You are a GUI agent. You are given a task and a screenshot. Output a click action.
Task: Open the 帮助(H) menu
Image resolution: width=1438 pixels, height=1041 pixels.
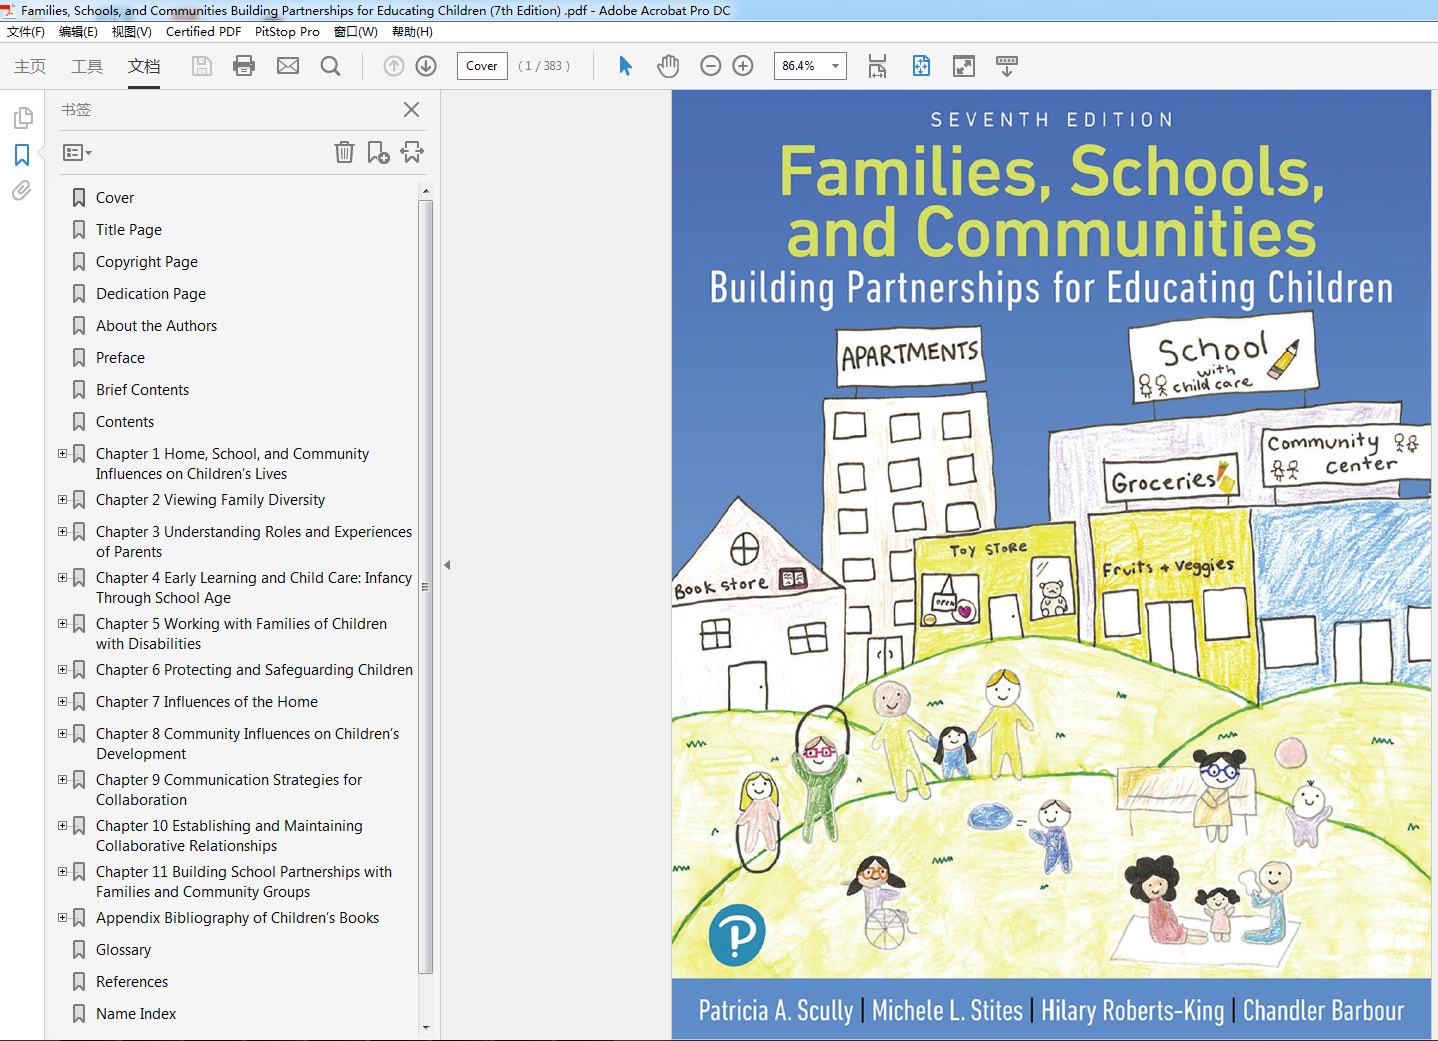click(x=412, y=32)
